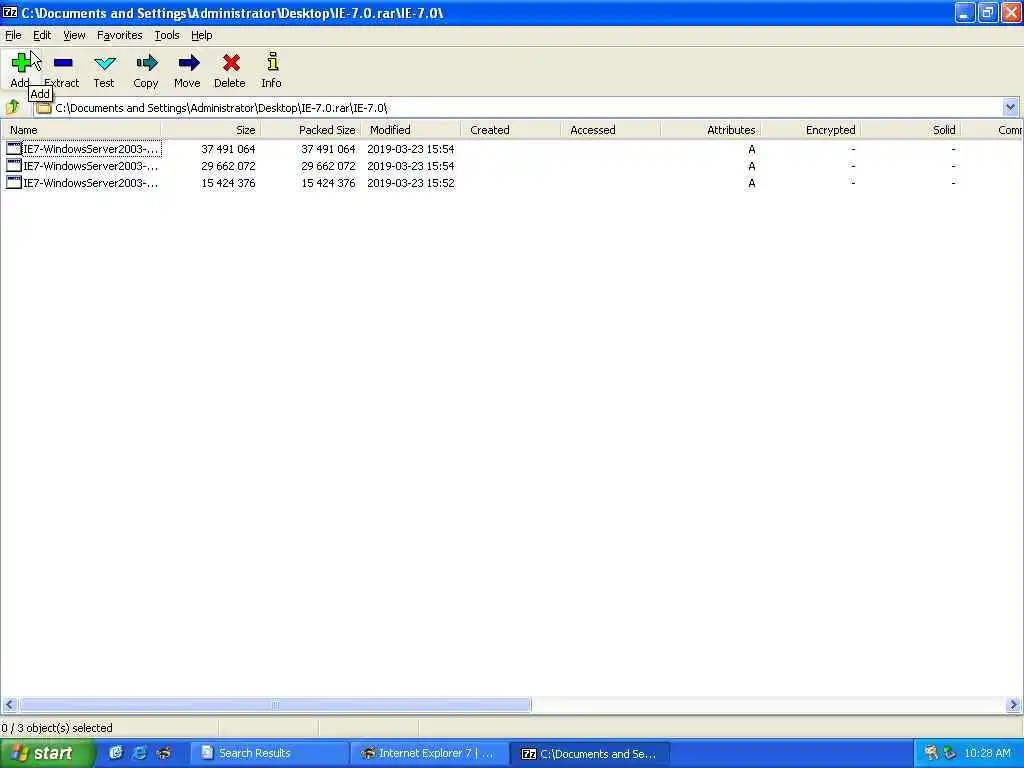
Task: Open the Edit menu
Action: click(42, 35)
